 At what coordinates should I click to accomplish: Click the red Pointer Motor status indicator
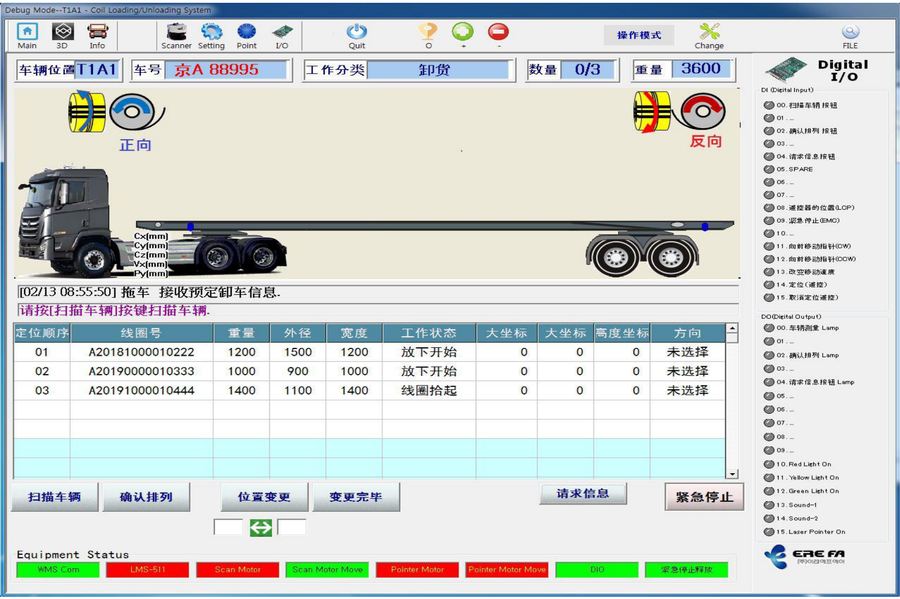pos(417,570)
